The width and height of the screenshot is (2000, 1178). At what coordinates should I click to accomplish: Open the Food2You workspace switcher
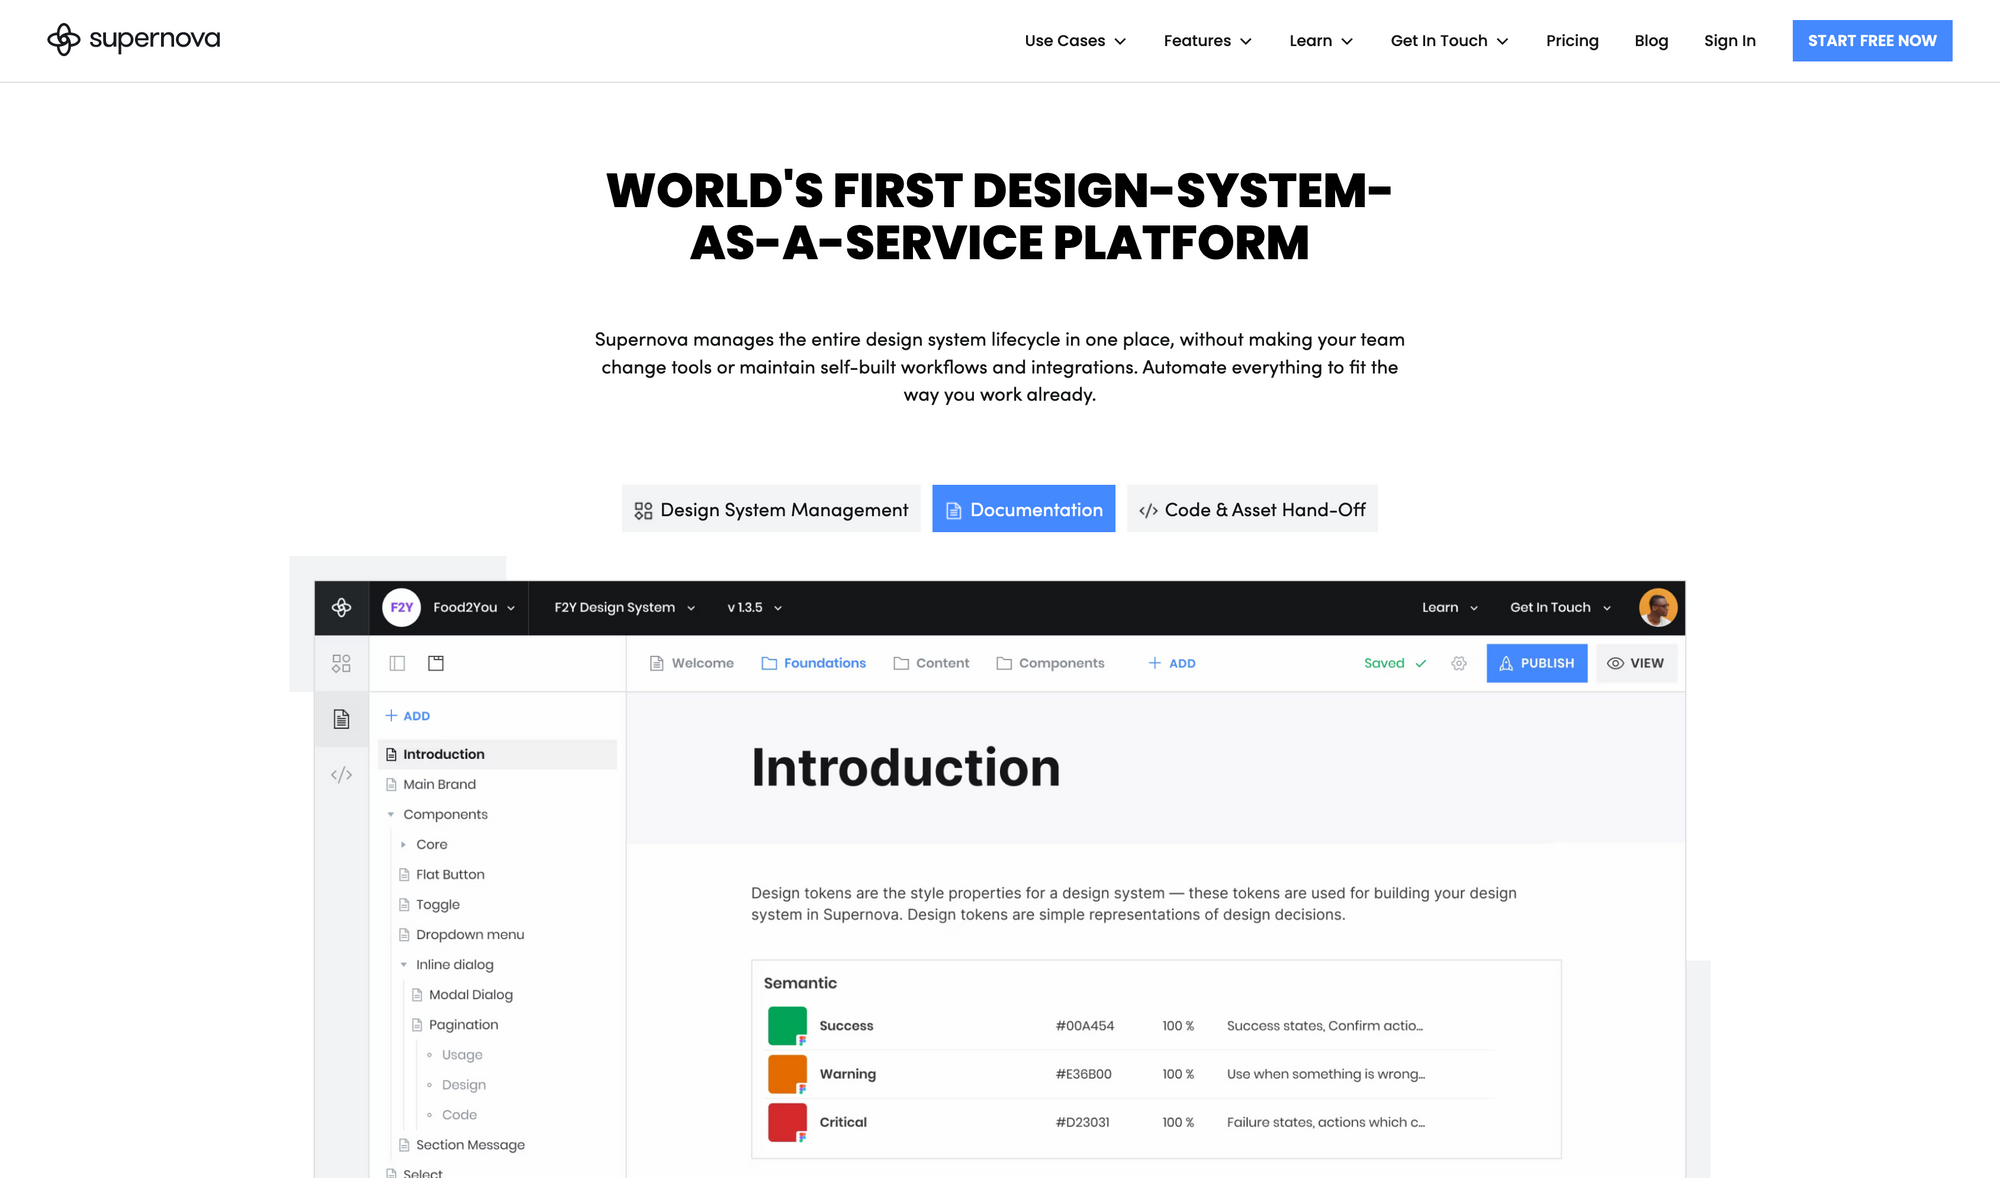pyautogui.click(x=474, y=607)
